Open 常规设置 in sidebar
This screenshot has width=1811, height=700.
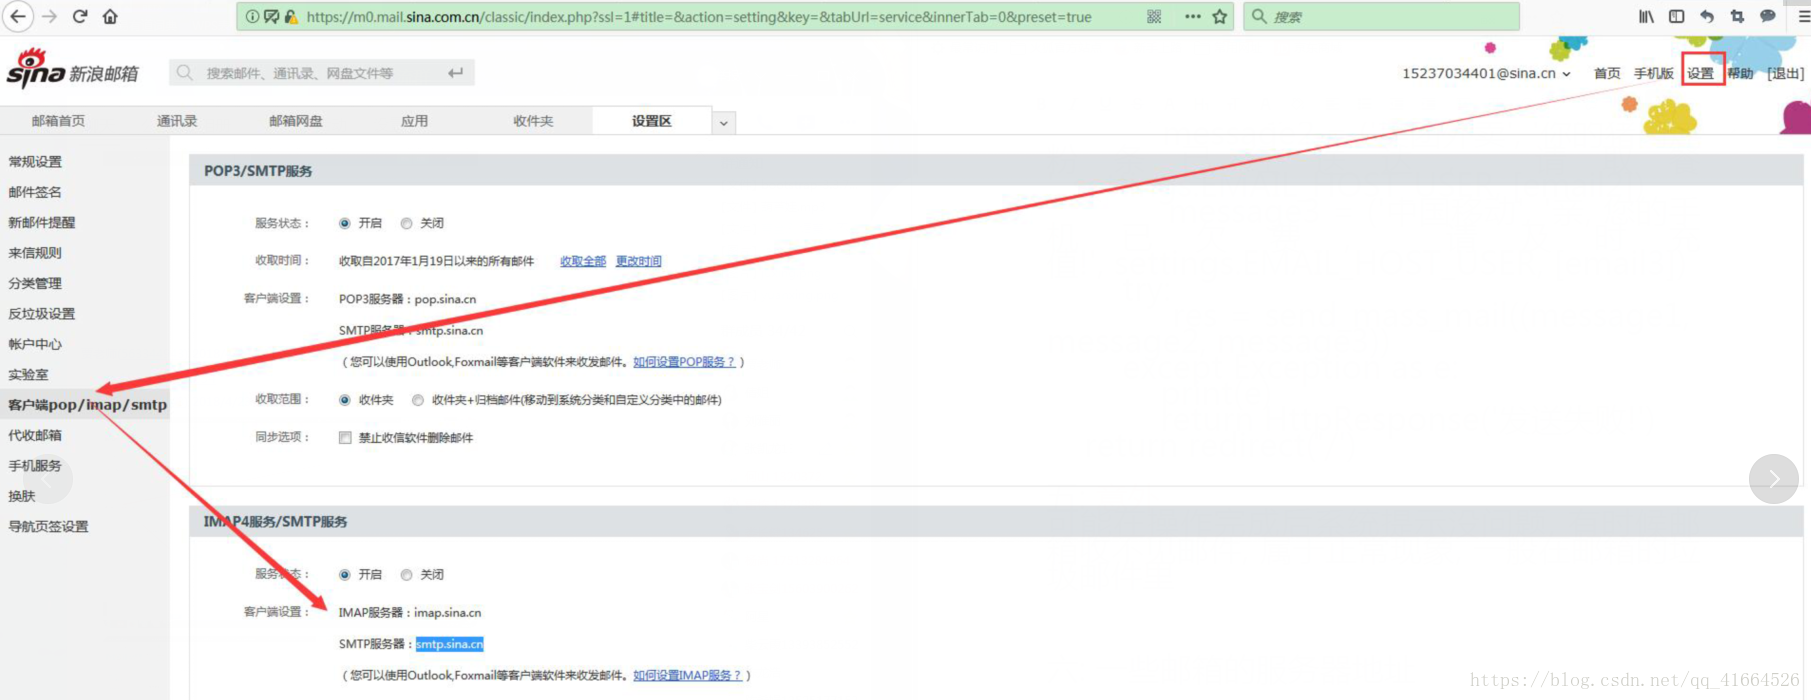[35, 162]
